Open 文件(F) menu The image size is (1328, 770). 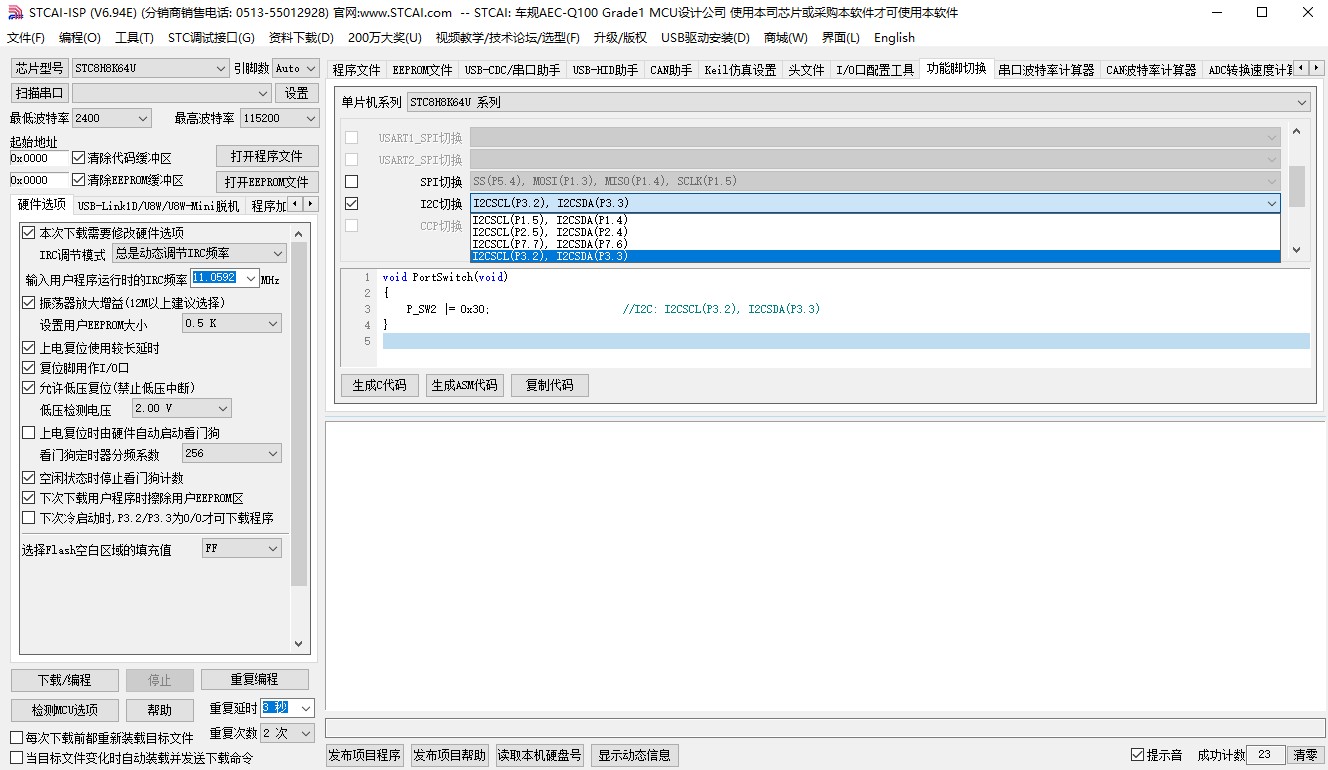click(x=26, y=38)
